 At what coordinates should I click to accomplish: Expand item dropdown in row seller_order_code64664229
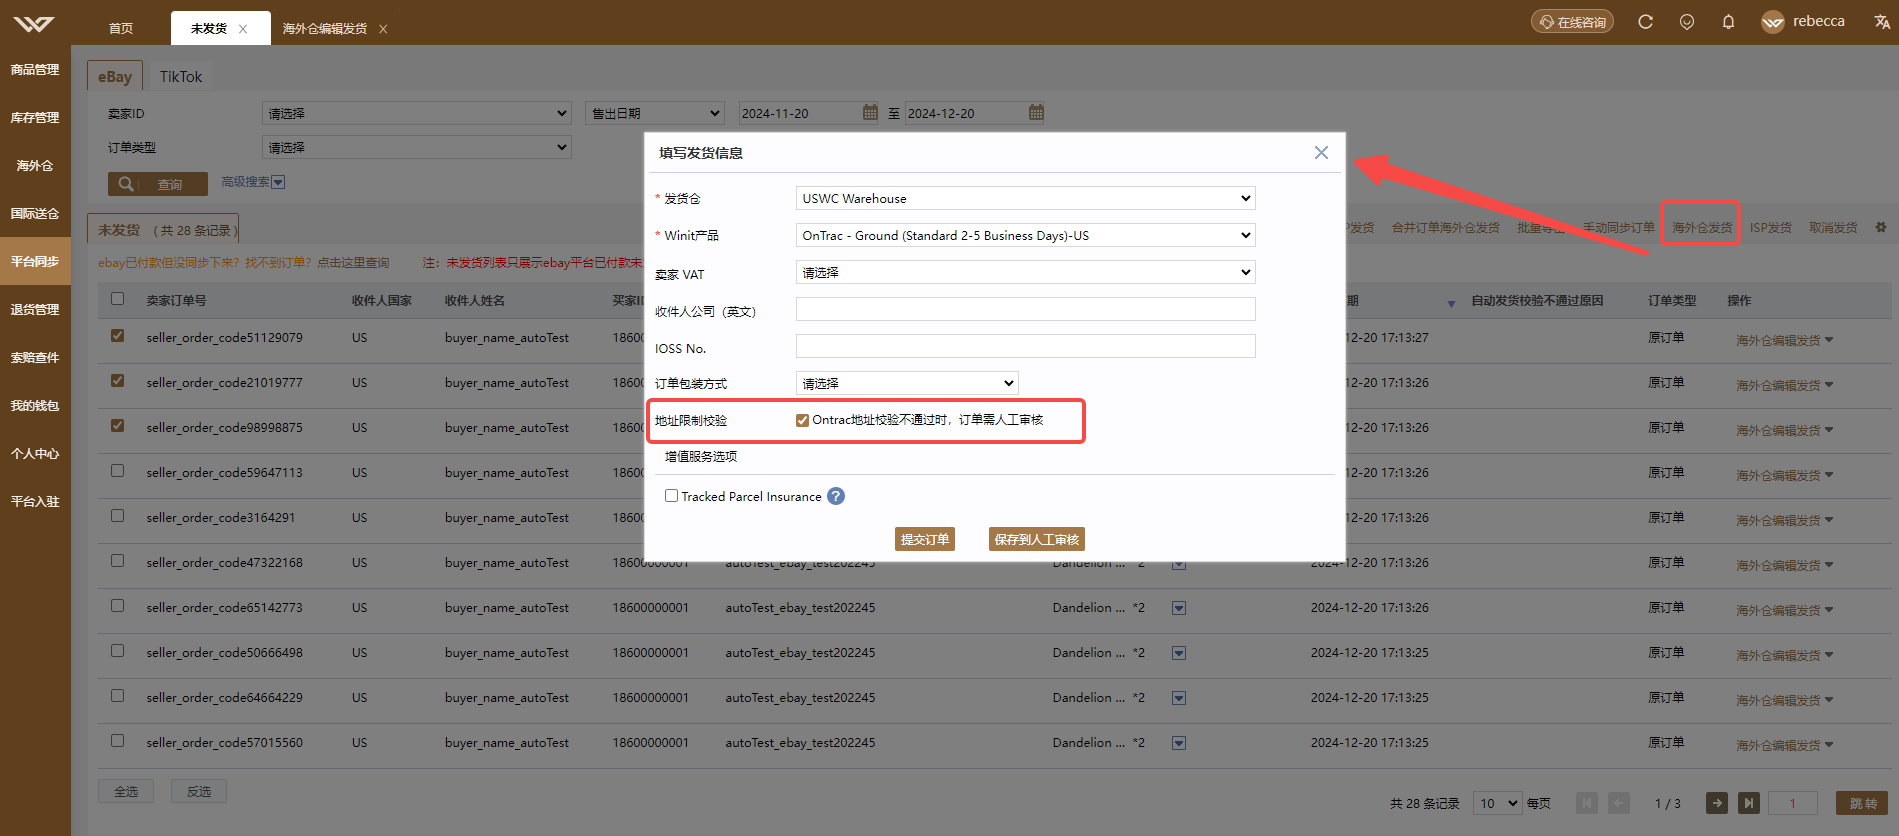tap(1179, 698)
